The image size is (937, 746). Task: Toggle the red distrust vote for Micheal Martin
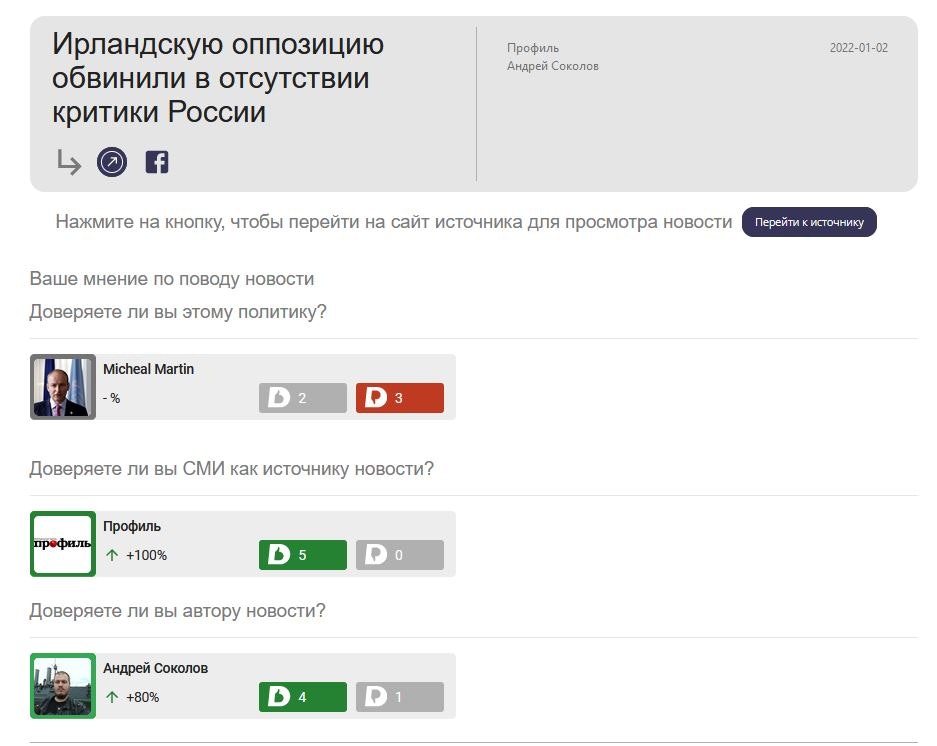pyautogui.click(x=399, y=397)
